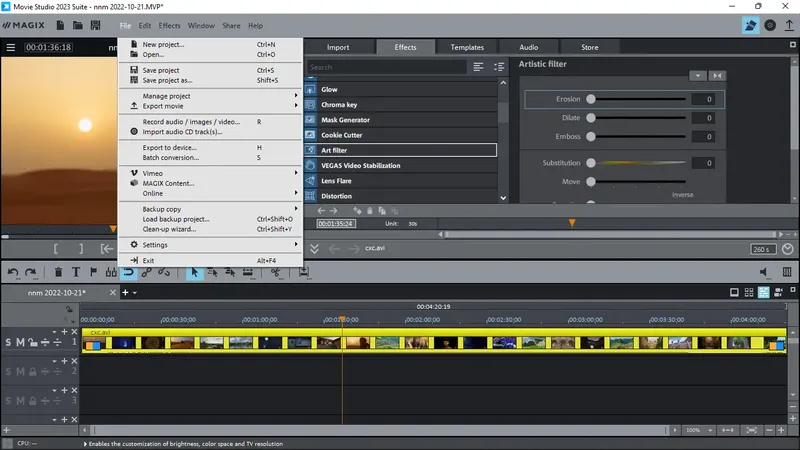This screenshot has width=800, height=450.
Task: Click the Emboss slider handle
Action: pyautogui.click(x=591, y=136)
